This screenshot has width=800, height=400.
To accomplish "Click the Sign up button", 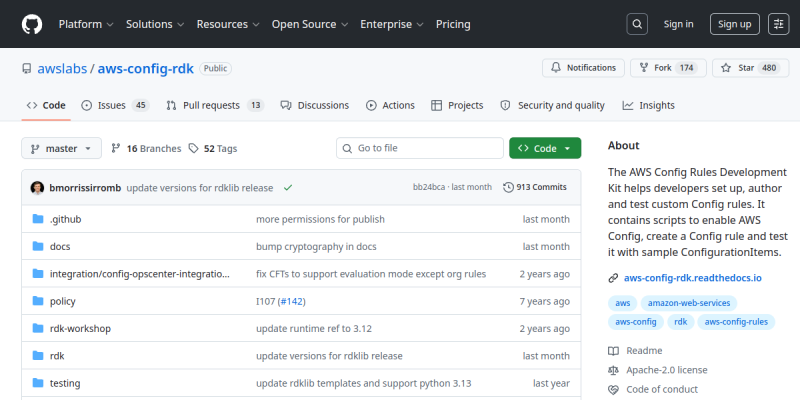I will (x=735, y=24).
